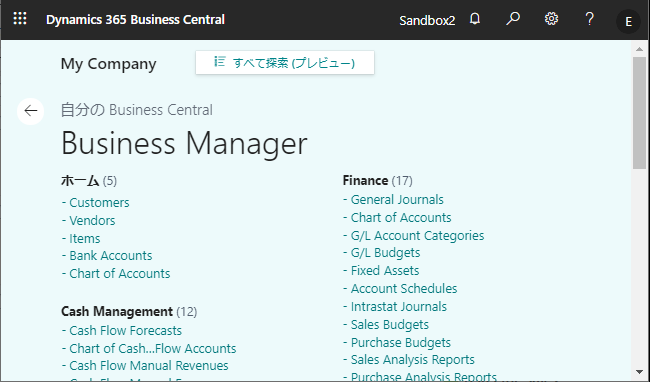The height and width of the screenshot is (382, 650).
Task: Click the すべて探索 (プレビュー) button
Action: tap(285, 63)
